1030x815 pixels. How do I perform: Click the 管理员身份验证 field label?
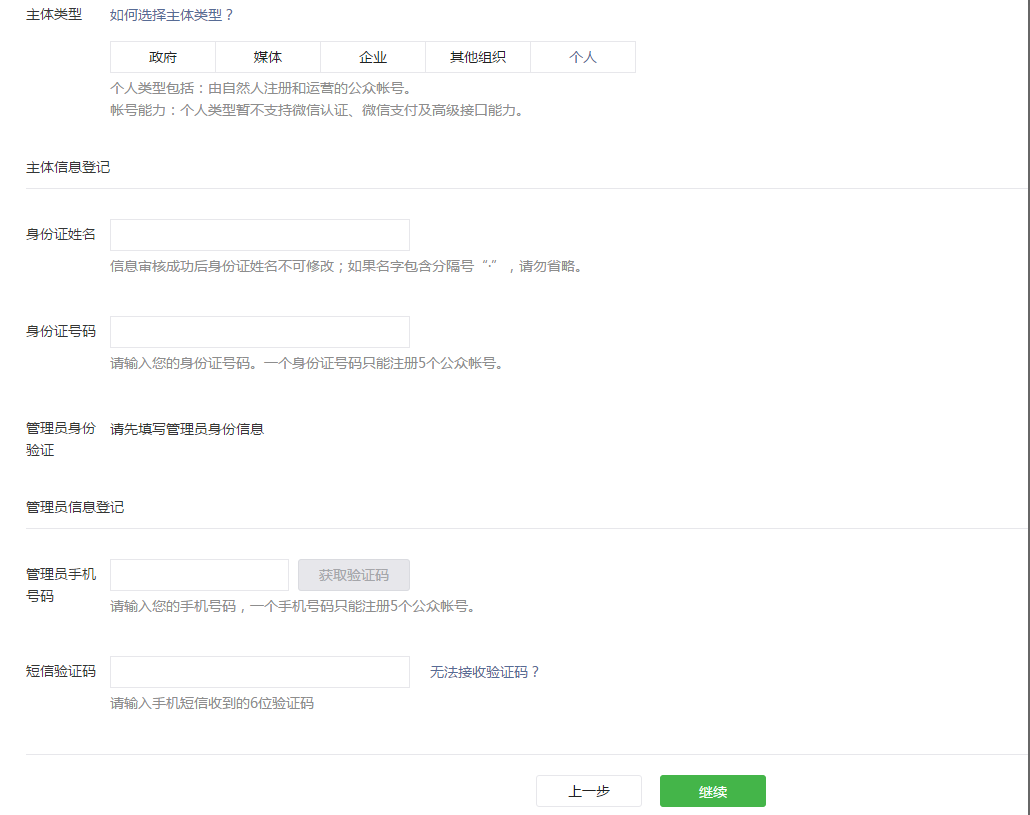coord(61,439)
